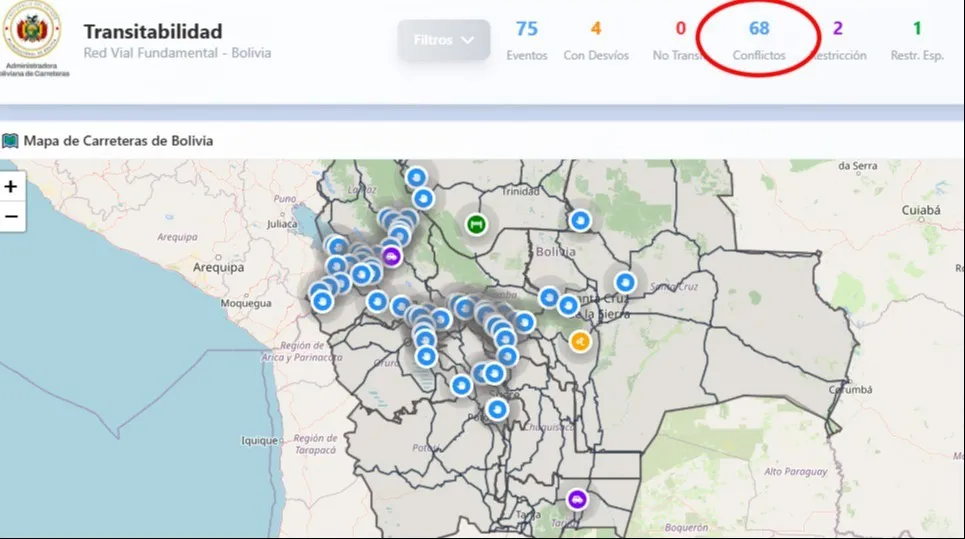Click the Cuiabá city label on map

[921, 210]
